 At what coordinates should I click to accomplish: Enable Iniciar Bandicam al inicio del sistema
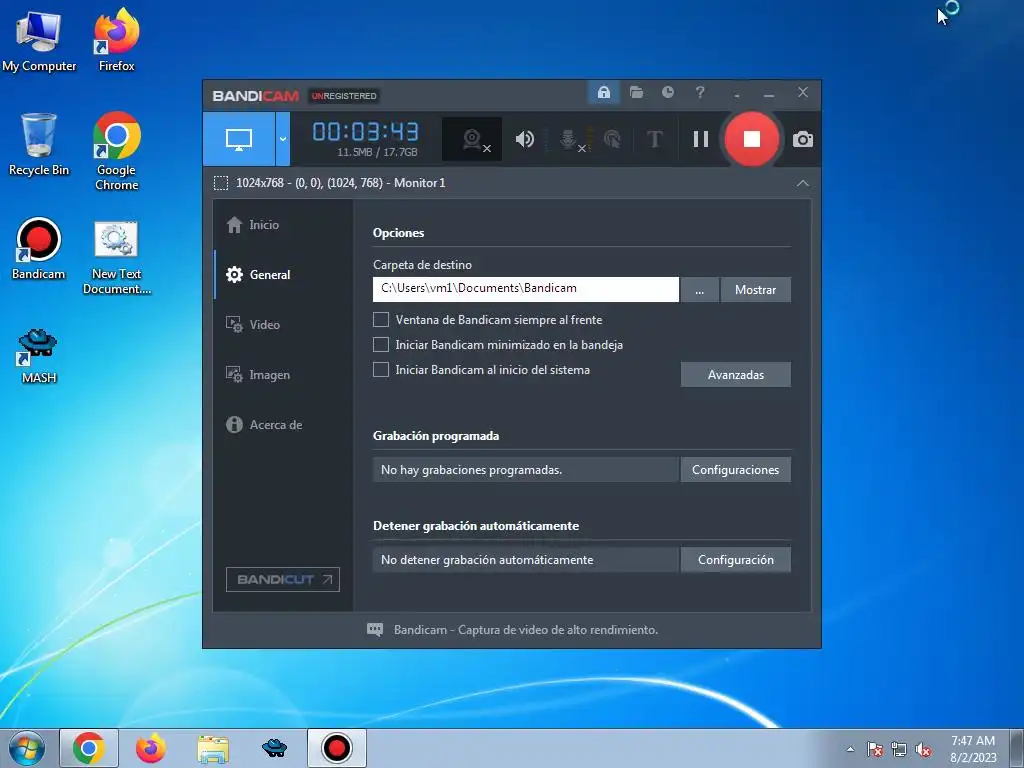click(x=381, y=370)
